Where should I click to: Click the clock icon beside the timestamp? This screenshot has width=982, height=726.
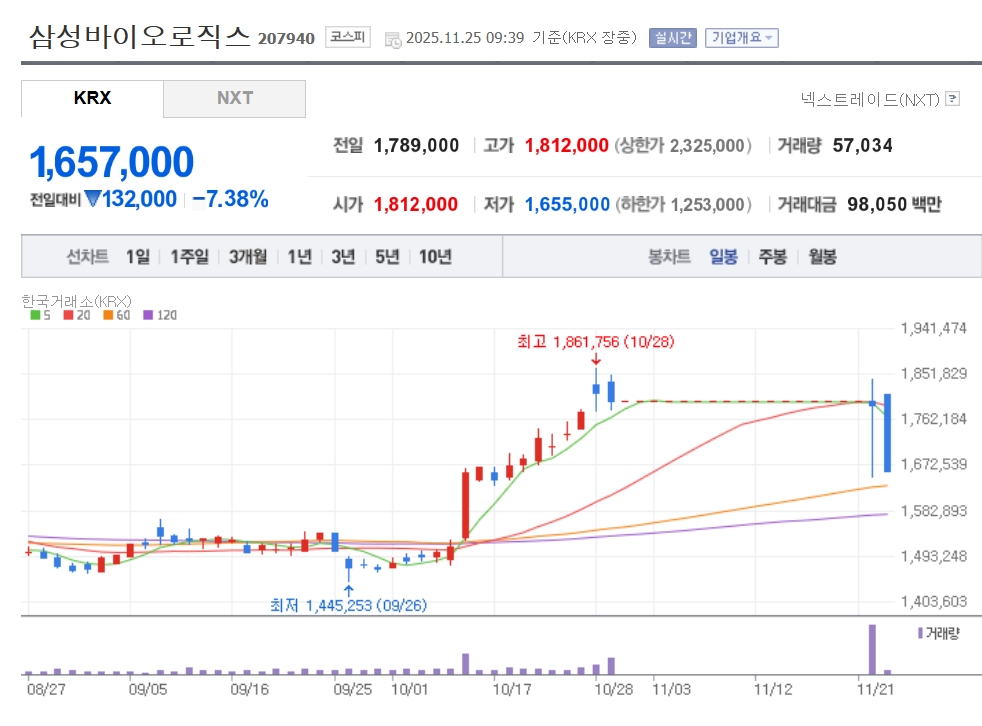(393, 39)
